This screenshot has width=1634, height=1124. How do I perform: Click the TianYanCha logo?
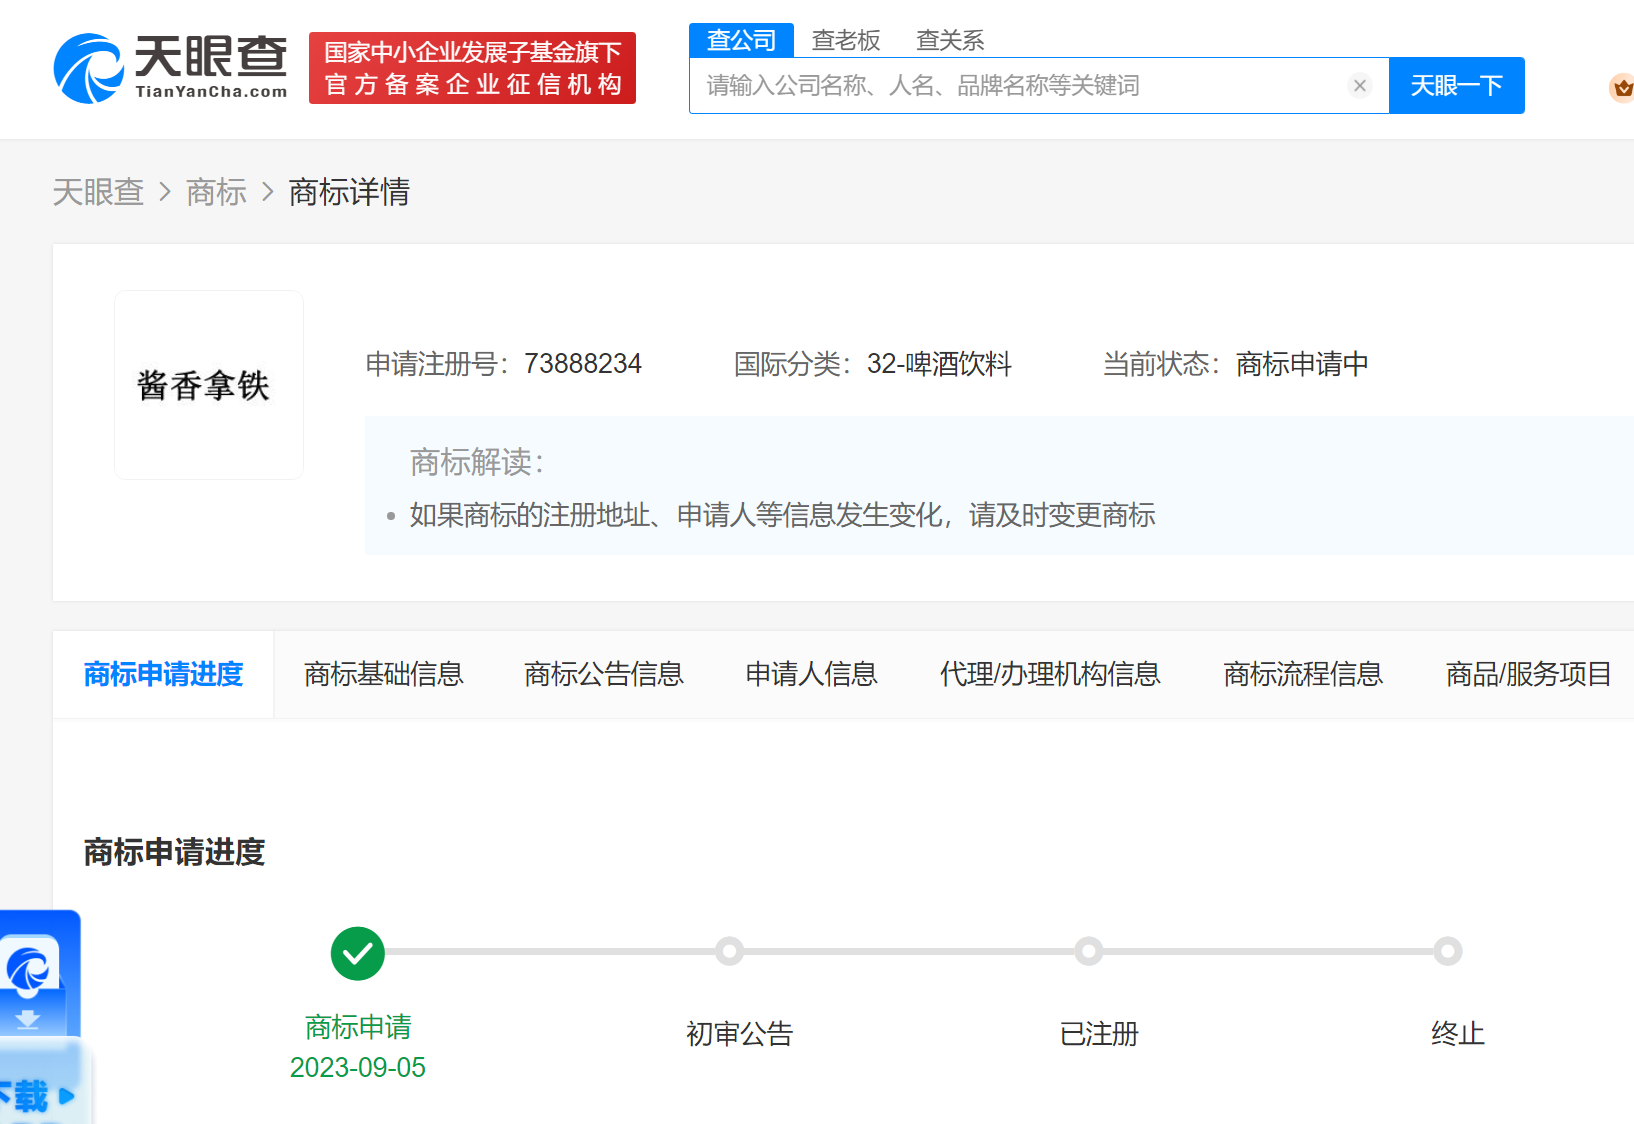click(x=171, y=68)
